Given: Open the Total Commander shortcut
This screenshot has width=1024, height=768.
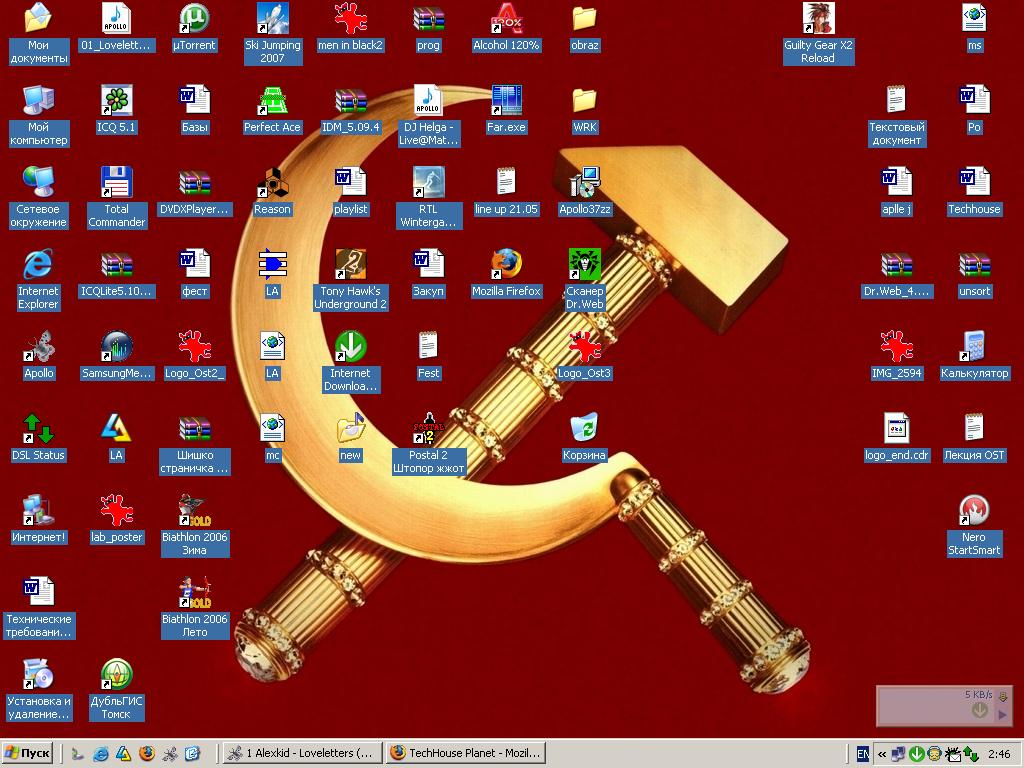Looking at the screenshot, I should click(x=116, y=182).
